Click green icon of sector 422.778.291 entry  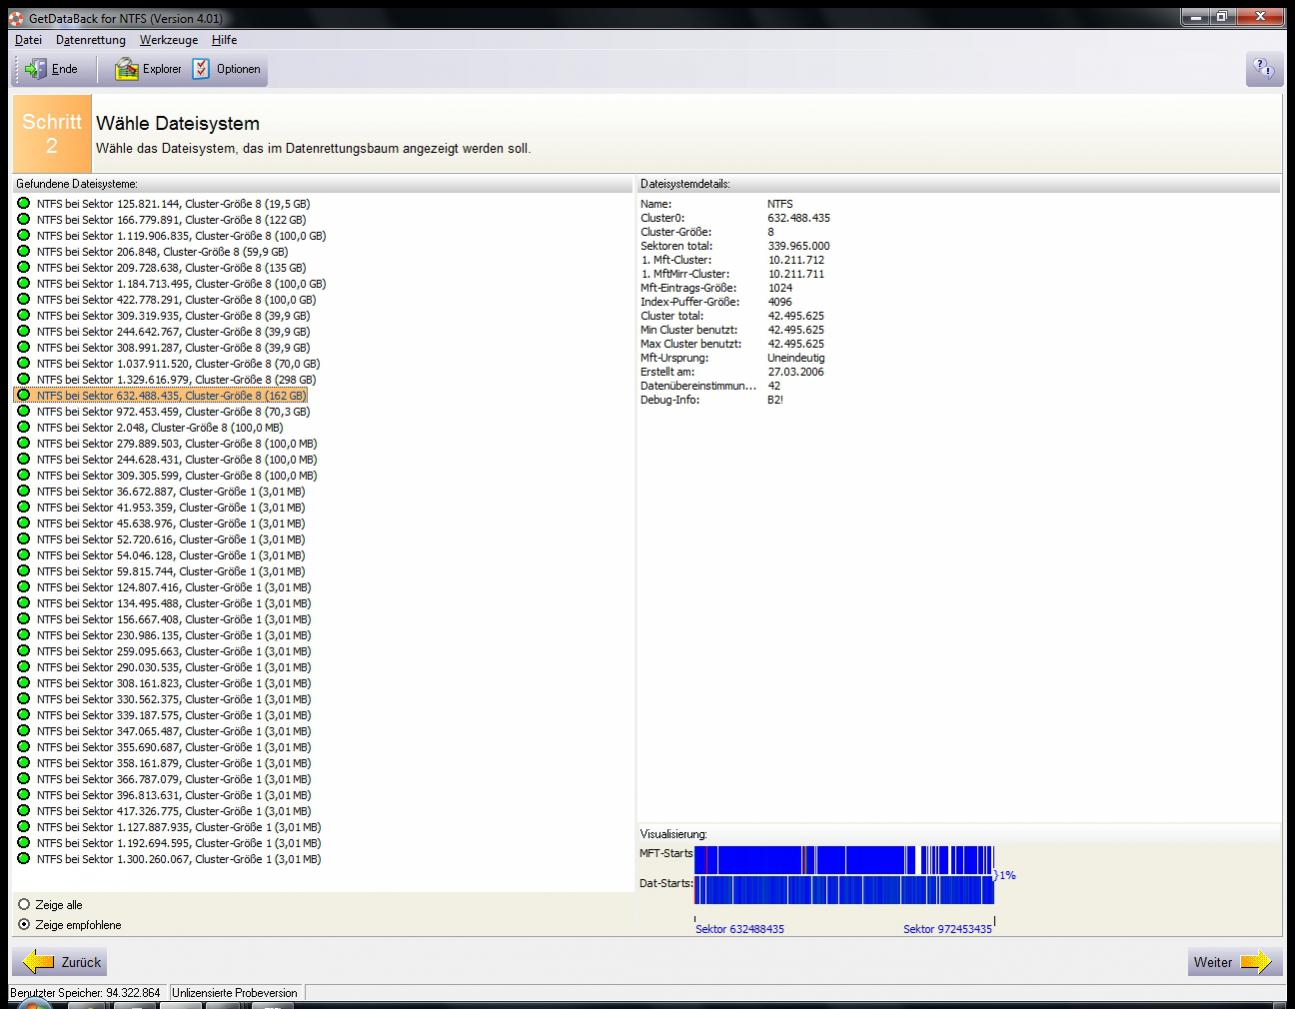pos(24,300)
